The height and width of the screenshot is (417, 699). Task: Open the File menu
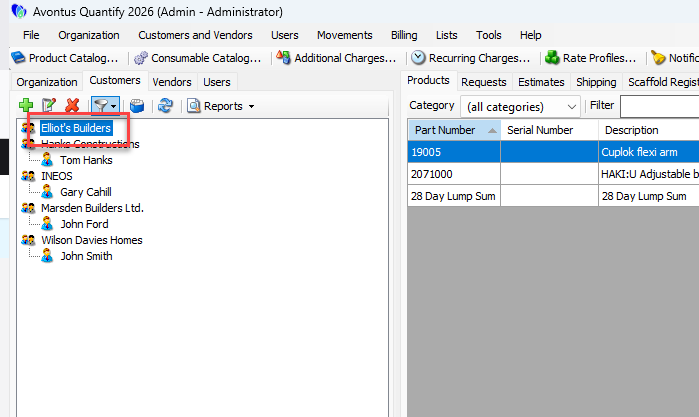click(x=31, y=35)
